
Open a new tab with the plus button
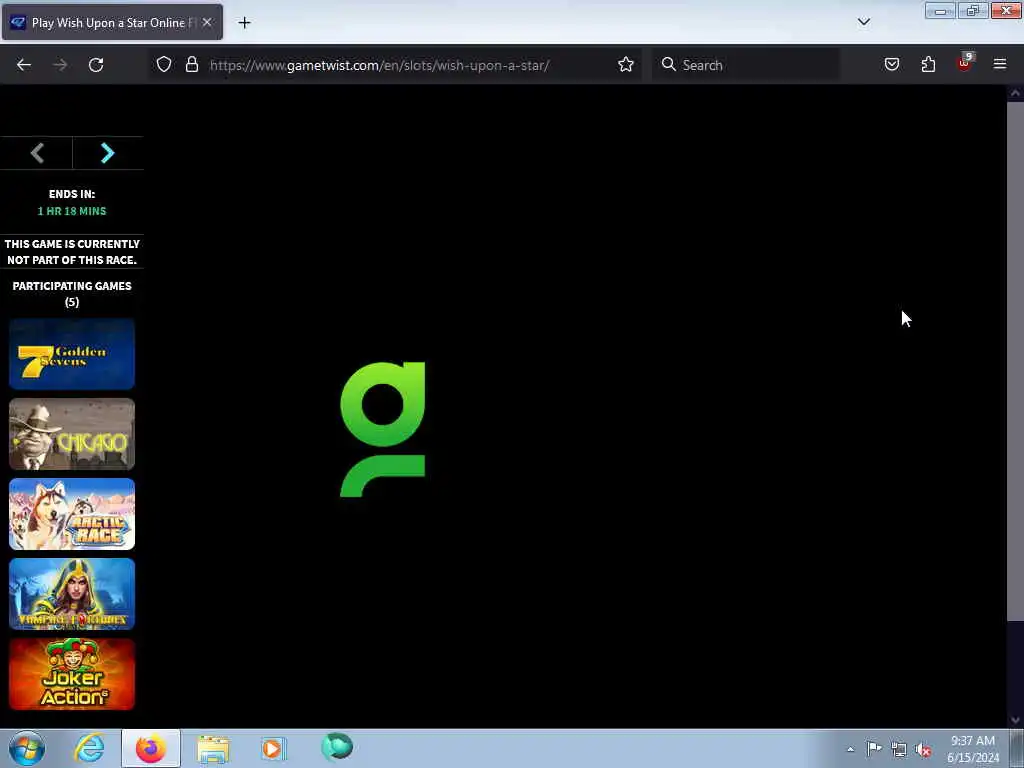tap(244, 23)
